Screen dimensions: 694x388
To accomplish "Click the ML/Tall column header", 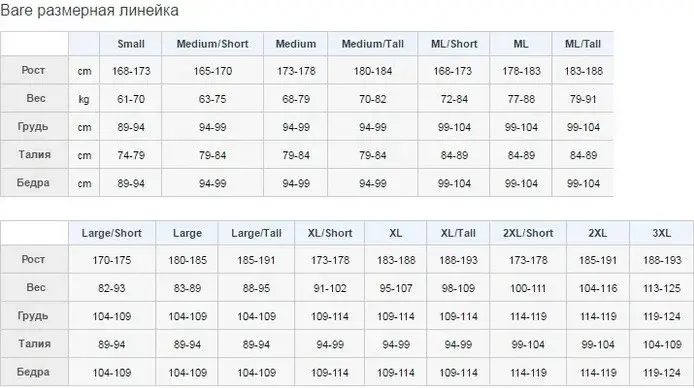I will point(582,44).
